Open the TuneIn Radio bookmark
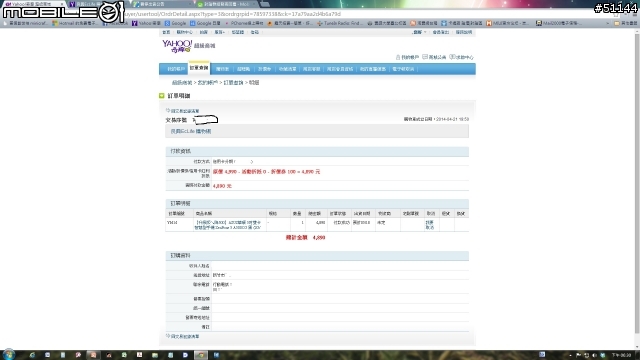The image size is (640, 360). [x=340, y=23]
